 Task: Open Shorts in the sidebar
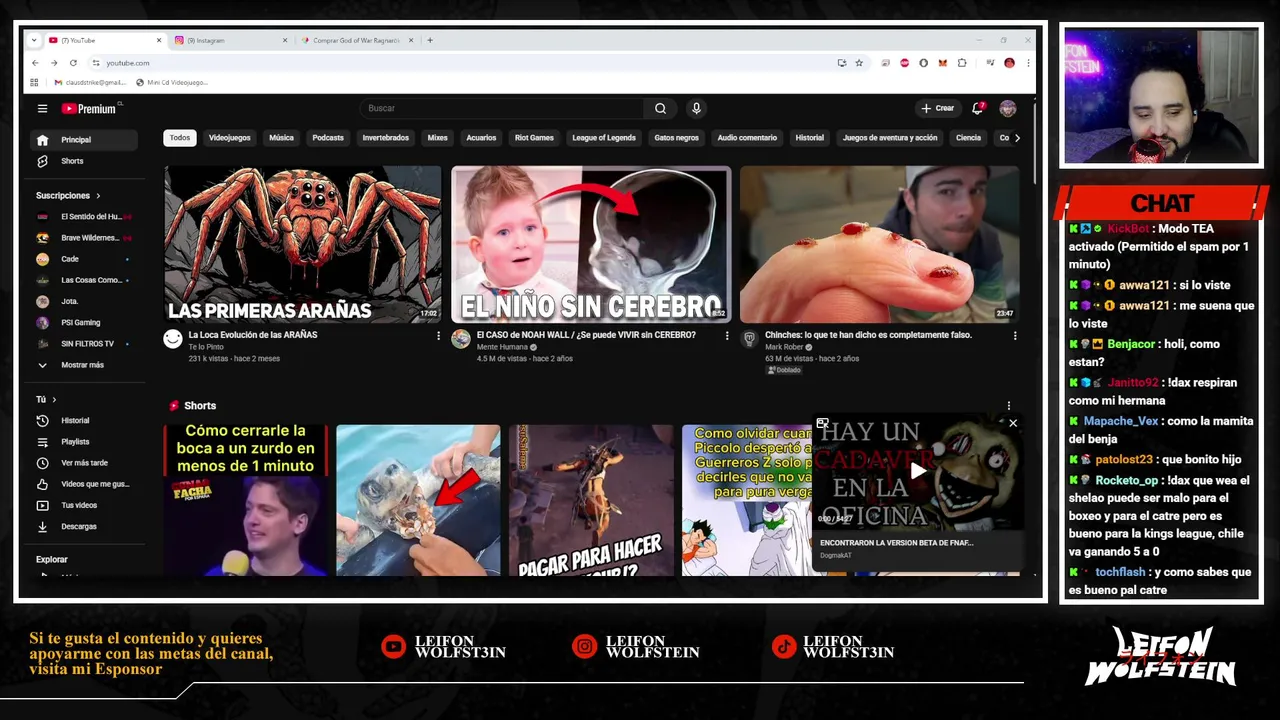(84, 161)
